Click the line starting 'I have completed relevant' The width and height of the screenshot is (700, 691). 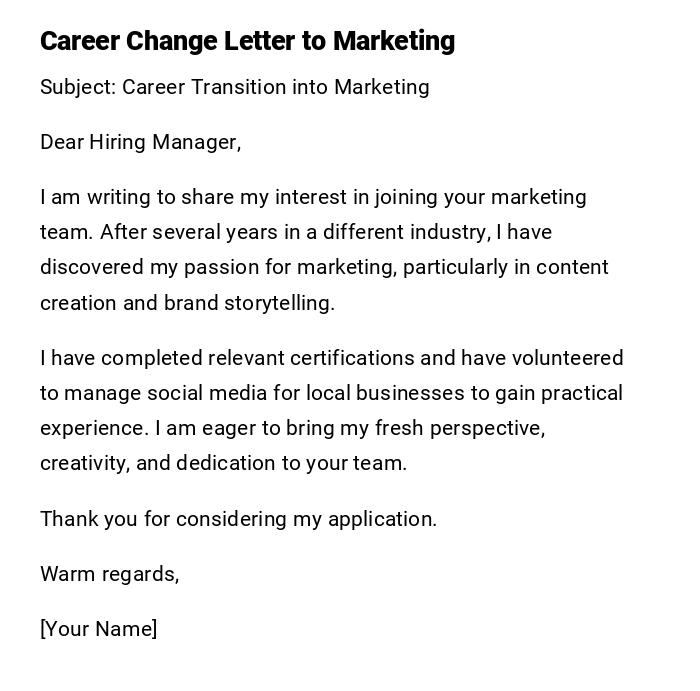point(331,358)
